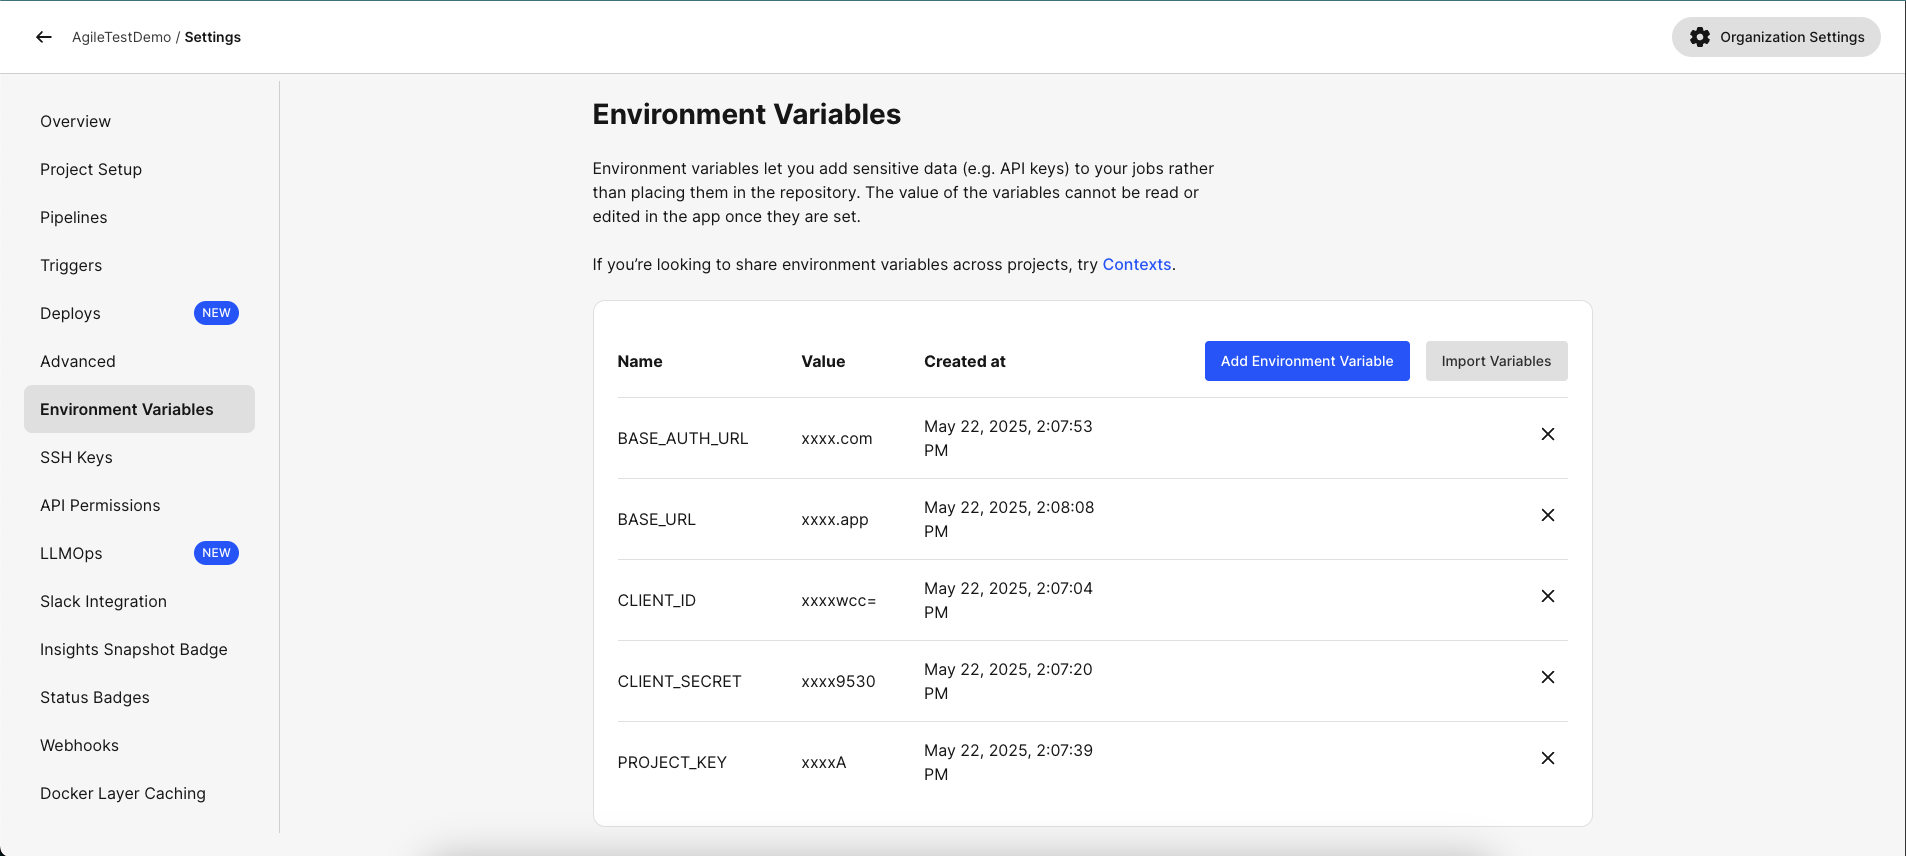Remove the BASE_URL variable

[x=1547, y=515]
